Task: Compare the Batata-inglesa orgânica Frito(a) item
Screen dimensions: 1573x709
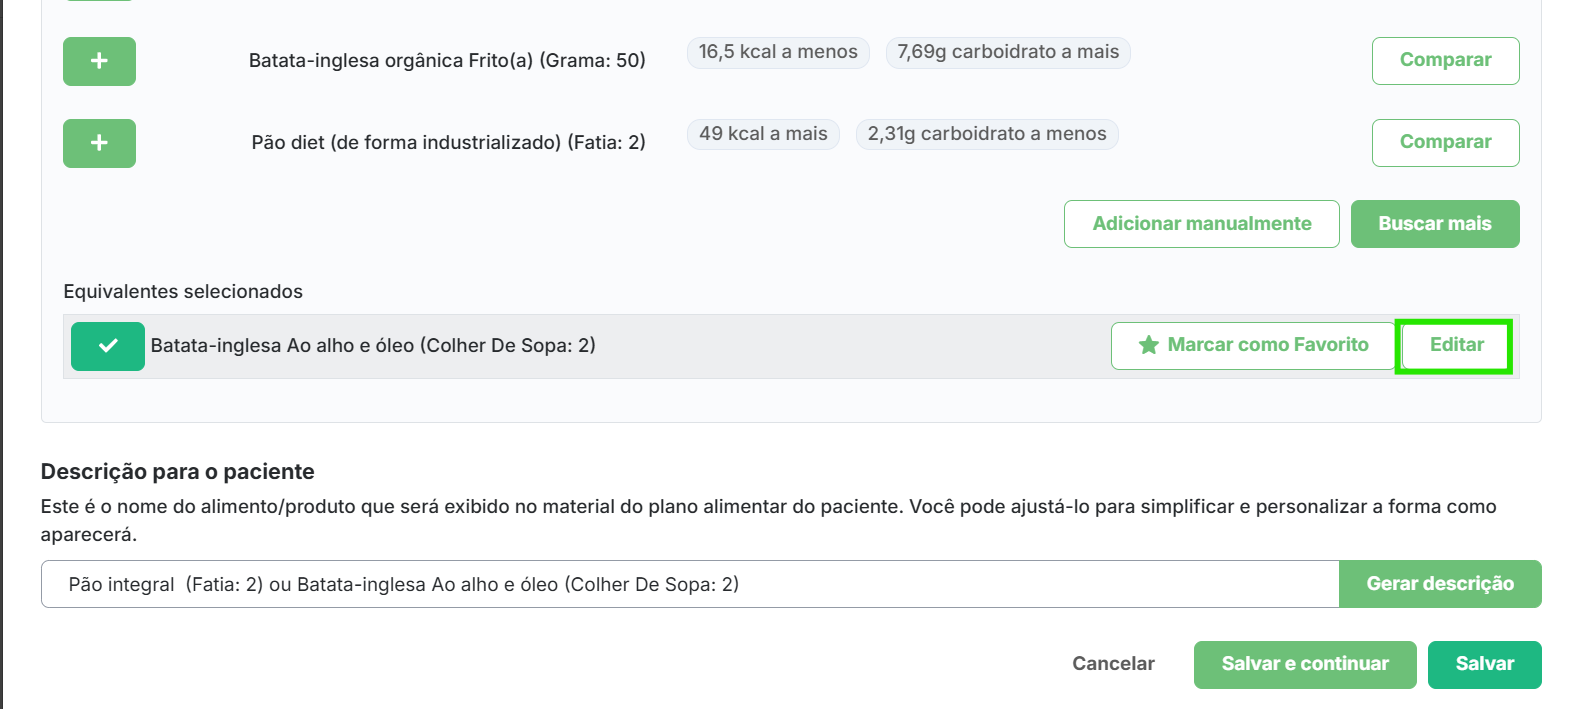Action: tap(1445, 60)
